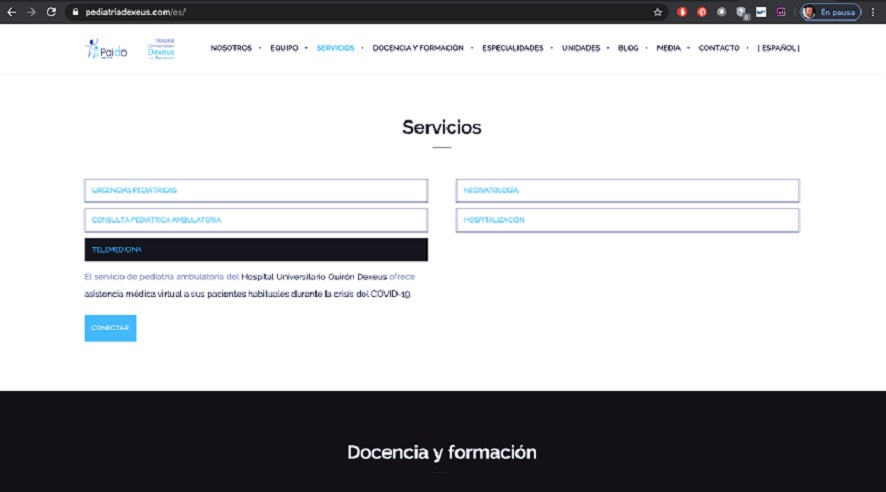Expand the Consulta Pediátrica Ambulatoria section
Image resolution: width=886 pixels, height=492 pixels.
pyautogui.click(x=256, y=220)
